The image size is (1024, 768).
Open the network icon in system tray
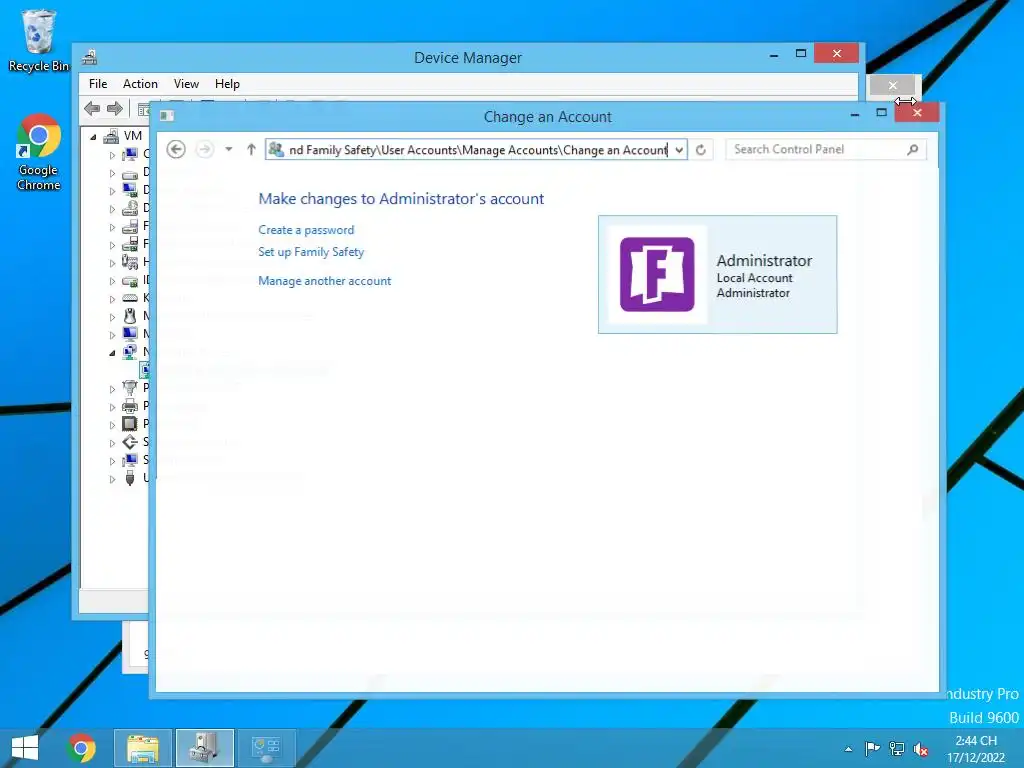tap(897, 749)
